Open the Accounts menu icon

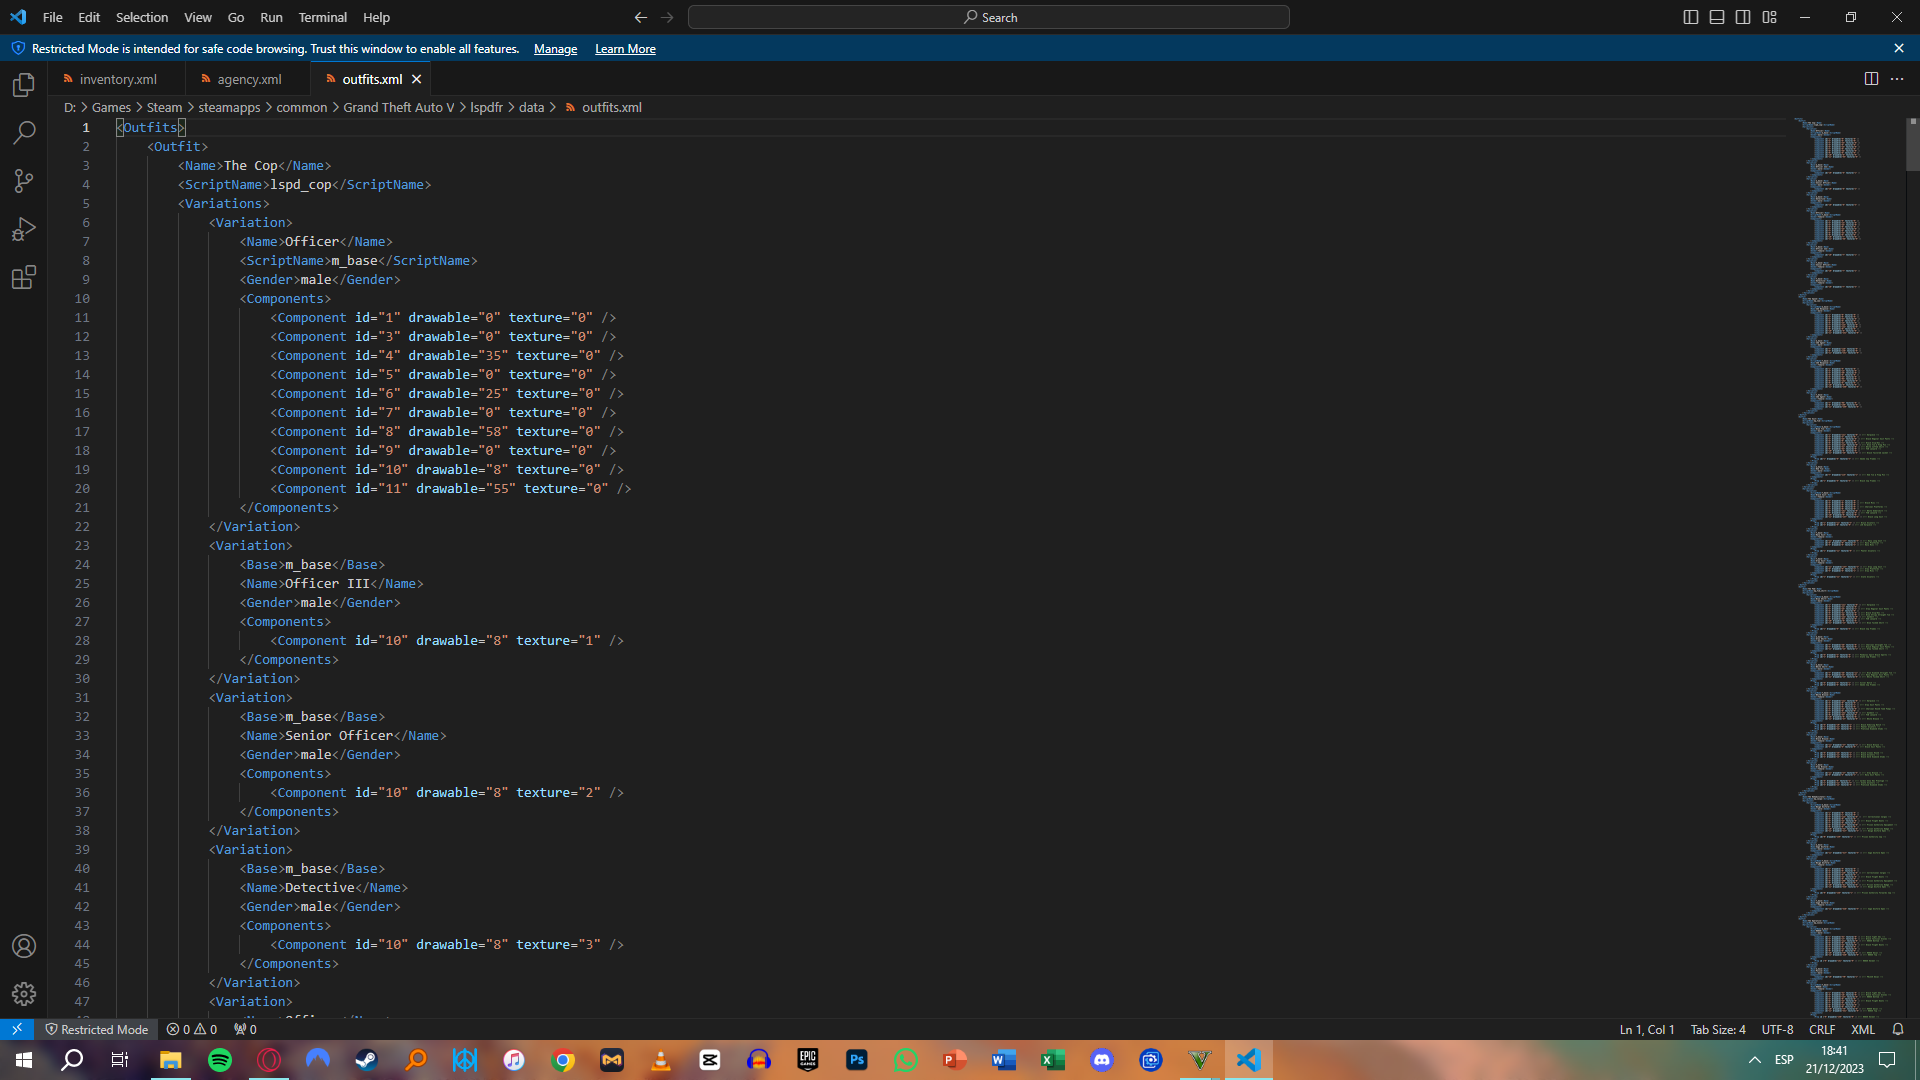click(x=24, y=946)
